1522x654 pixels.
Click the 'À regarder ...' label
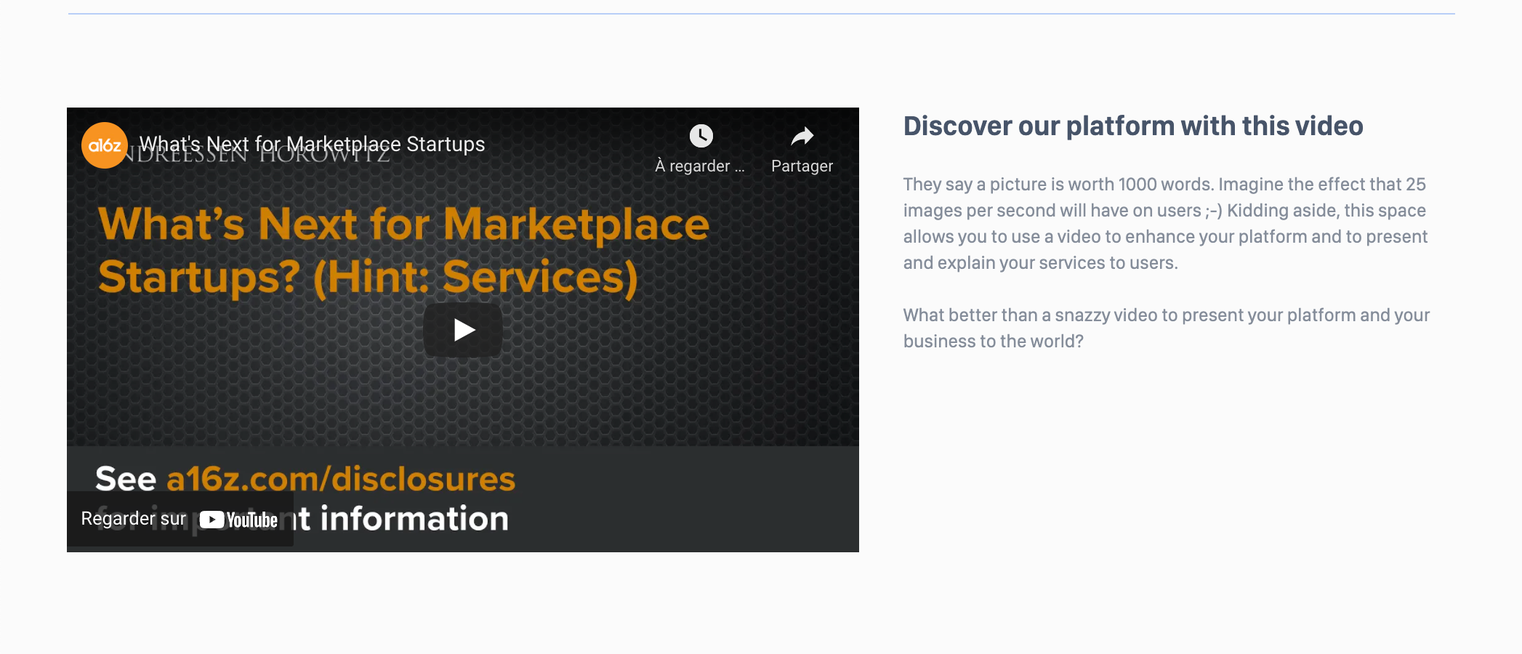pyautogui.click(x=700, y=166)
